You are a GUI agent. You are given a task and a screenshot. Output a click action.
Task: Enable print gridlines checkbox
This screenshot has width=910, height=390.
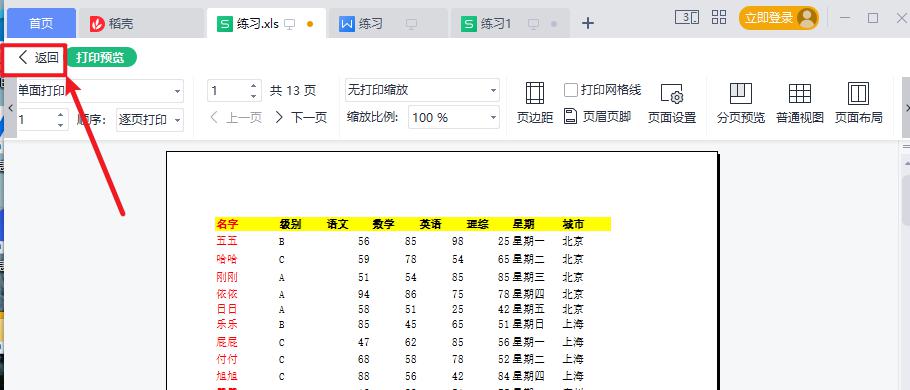(x=571, y=90)
